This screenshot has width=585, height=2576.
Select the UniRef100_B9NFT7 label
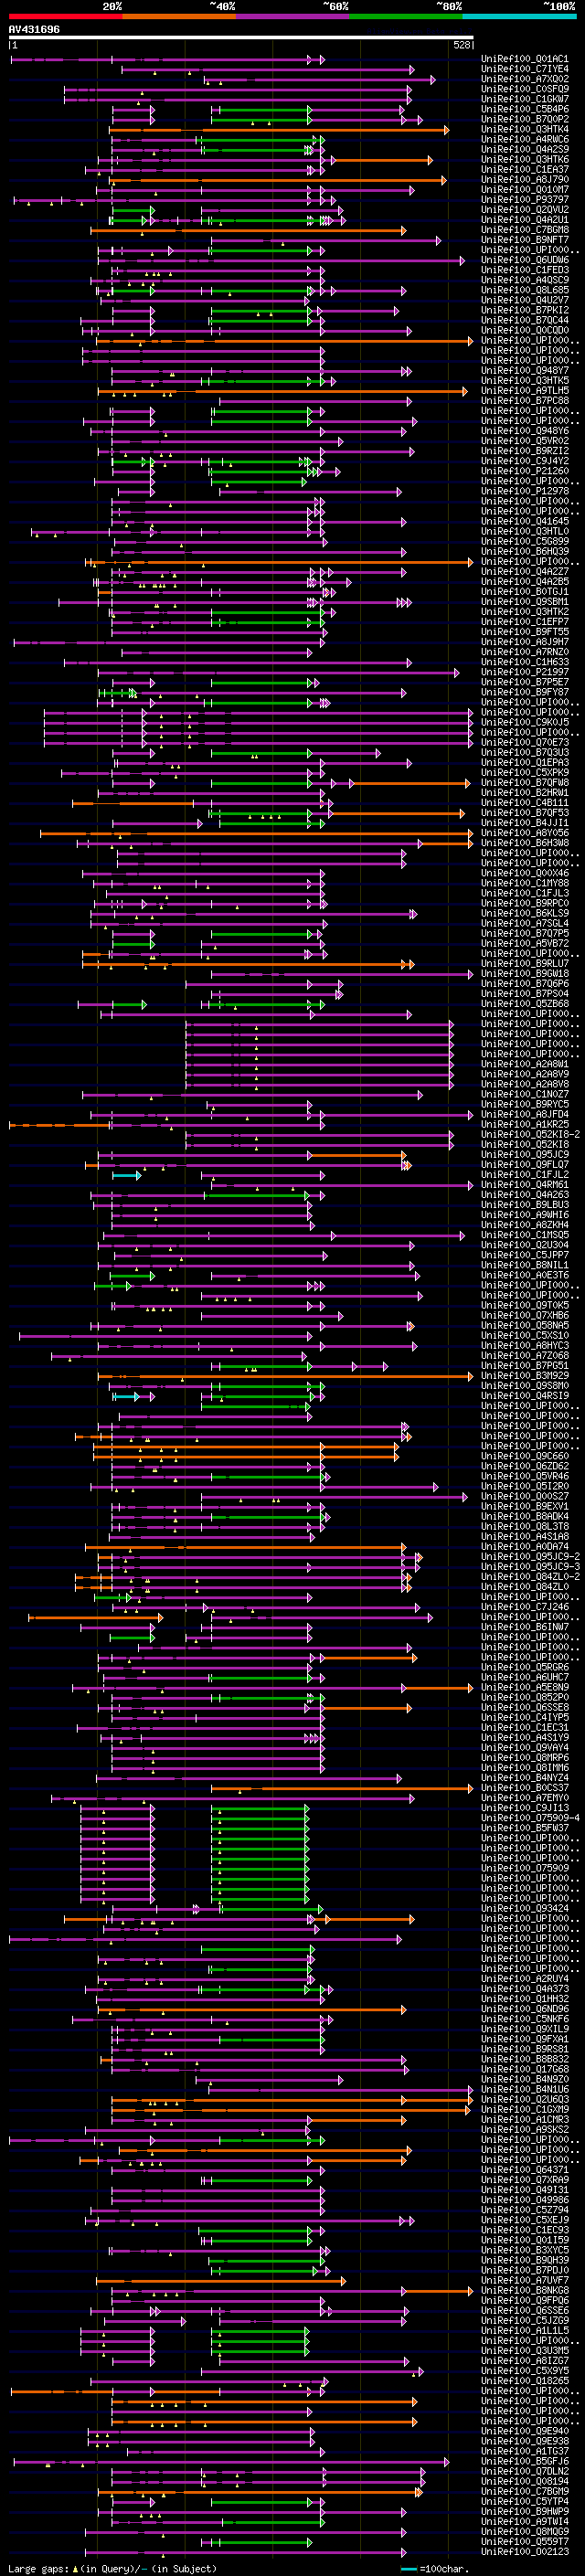tap(524, 240)
